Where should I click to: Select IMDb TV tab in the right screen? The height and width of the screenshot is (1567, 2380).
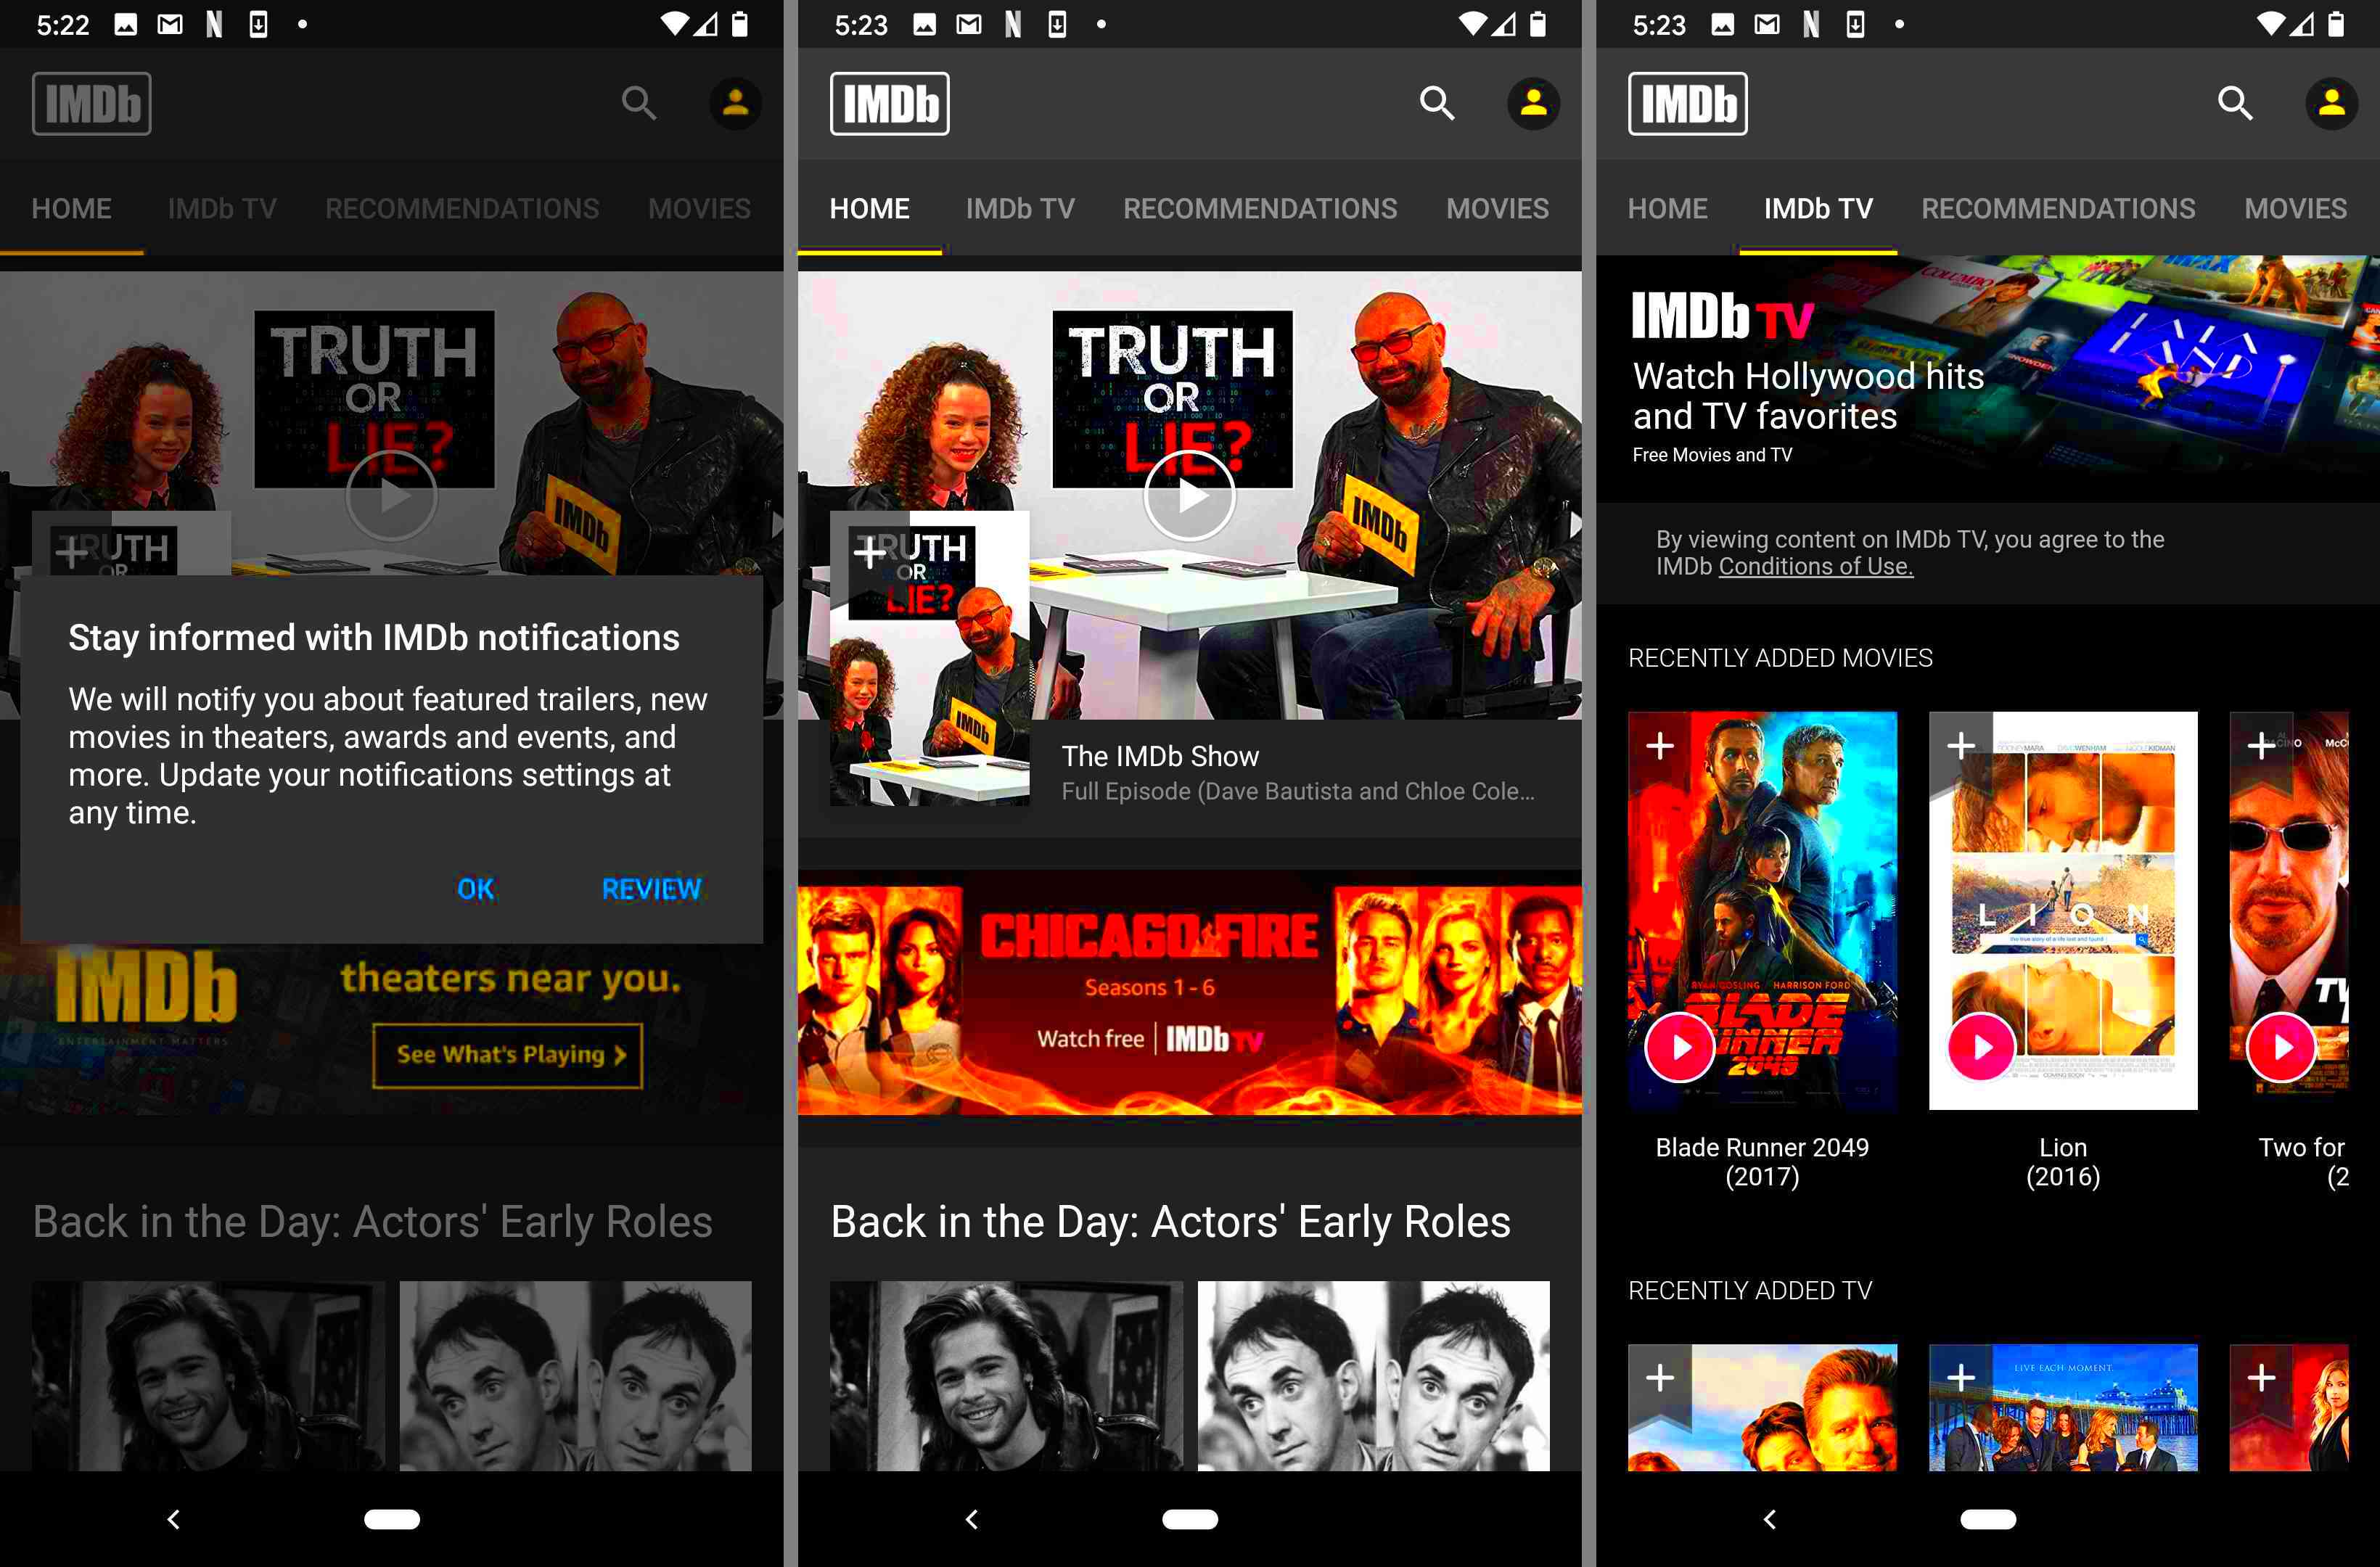(x=1818, y=208)
